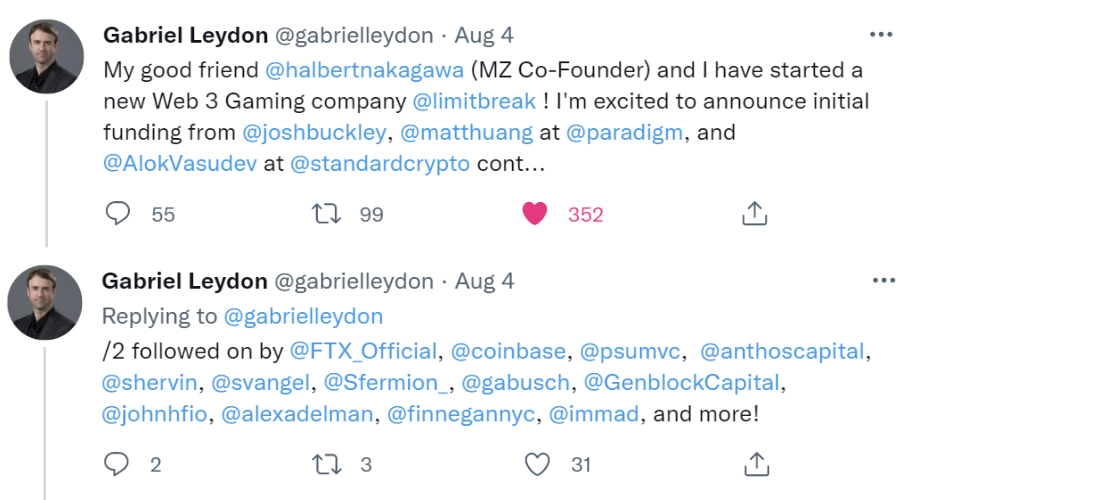This screenshot has width=1100, height=500.
Task: Open more options on first tweet
Action: (881, 35)
